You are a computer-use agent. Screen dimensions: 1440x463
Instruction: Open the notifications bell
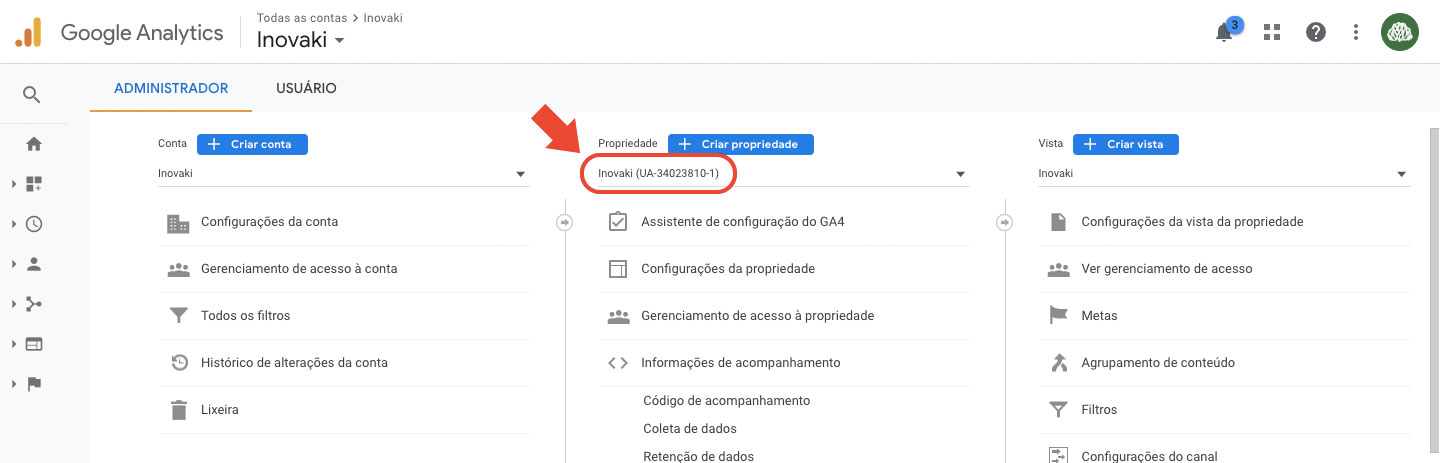(x=1224, y=32)
